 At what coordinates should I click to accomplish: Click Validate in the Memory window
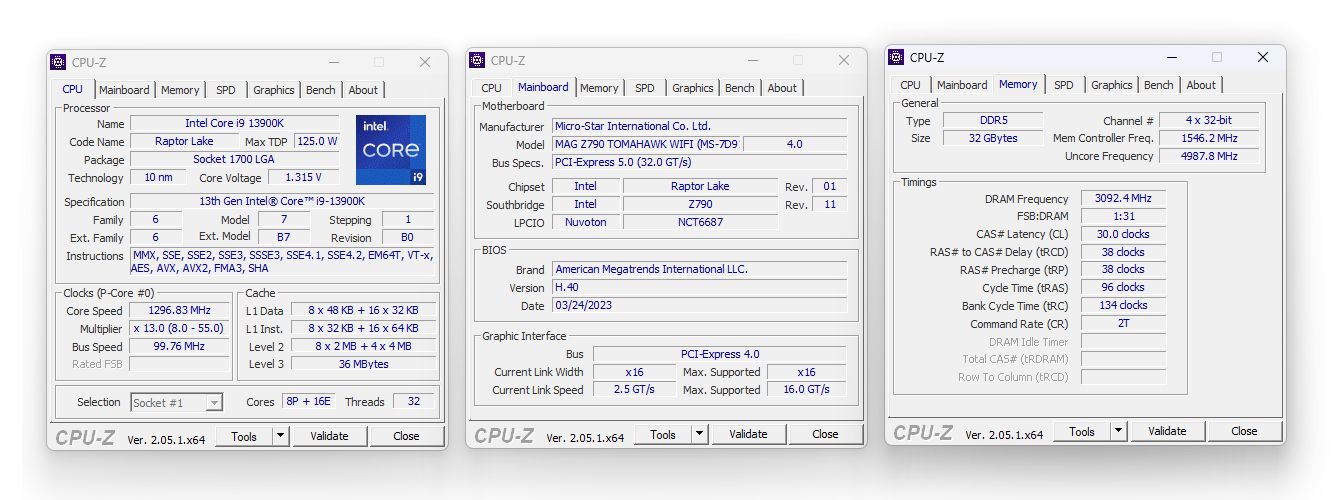1167,431
